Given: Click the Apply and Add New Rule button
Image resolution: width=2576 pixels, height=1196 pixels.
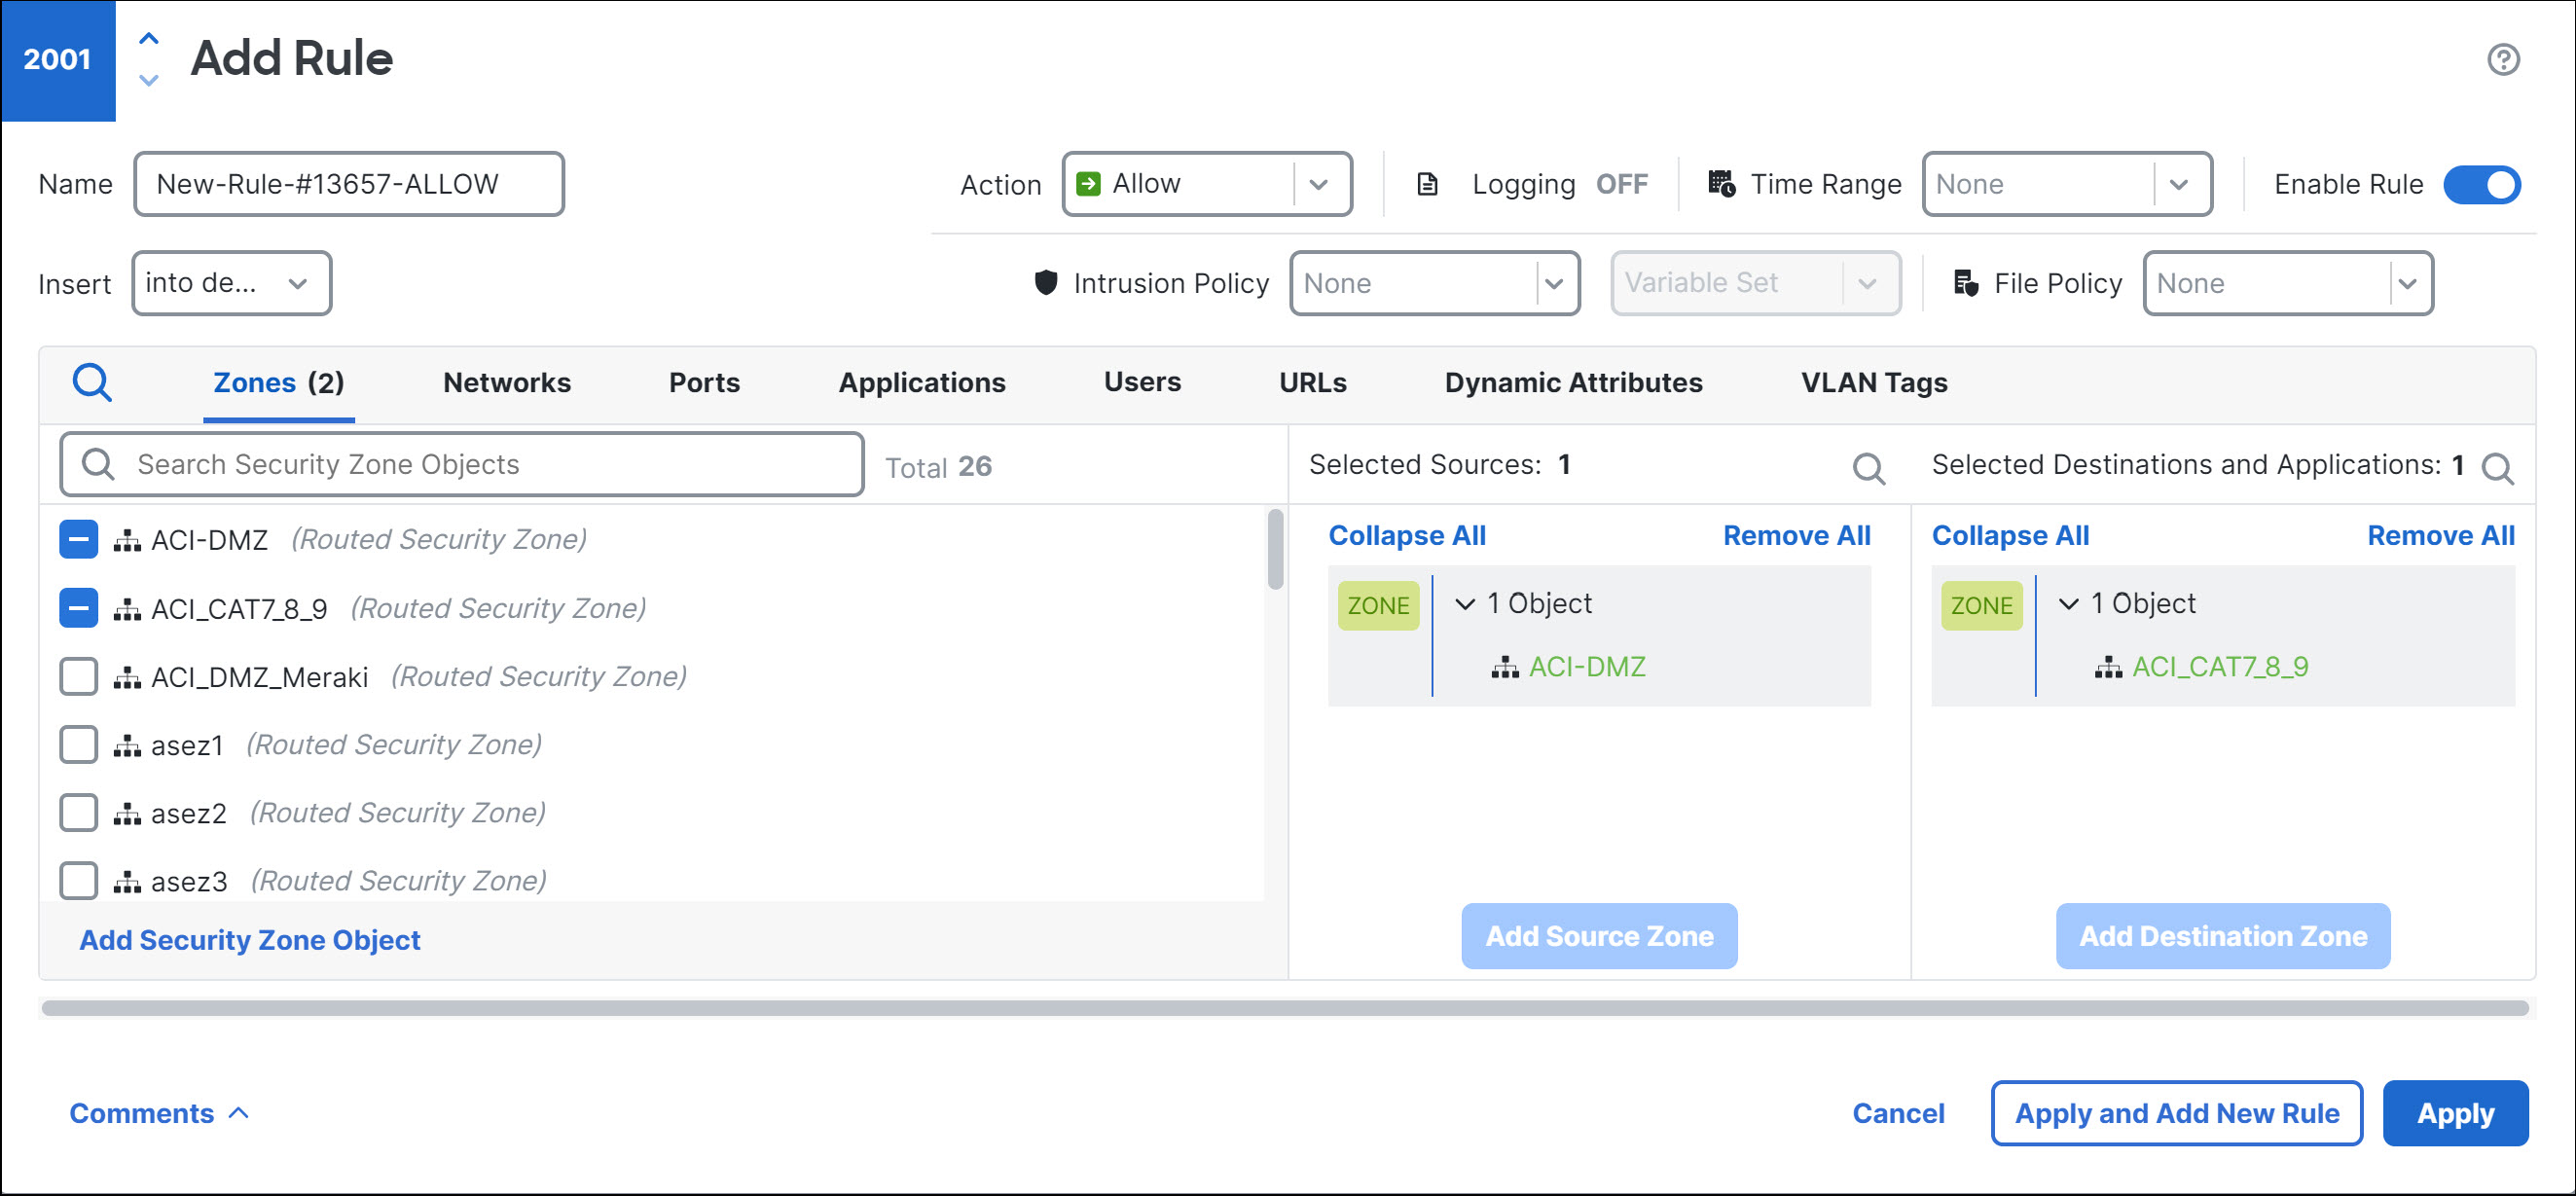Looking at the screenshot, I should coord(2175,1112).
